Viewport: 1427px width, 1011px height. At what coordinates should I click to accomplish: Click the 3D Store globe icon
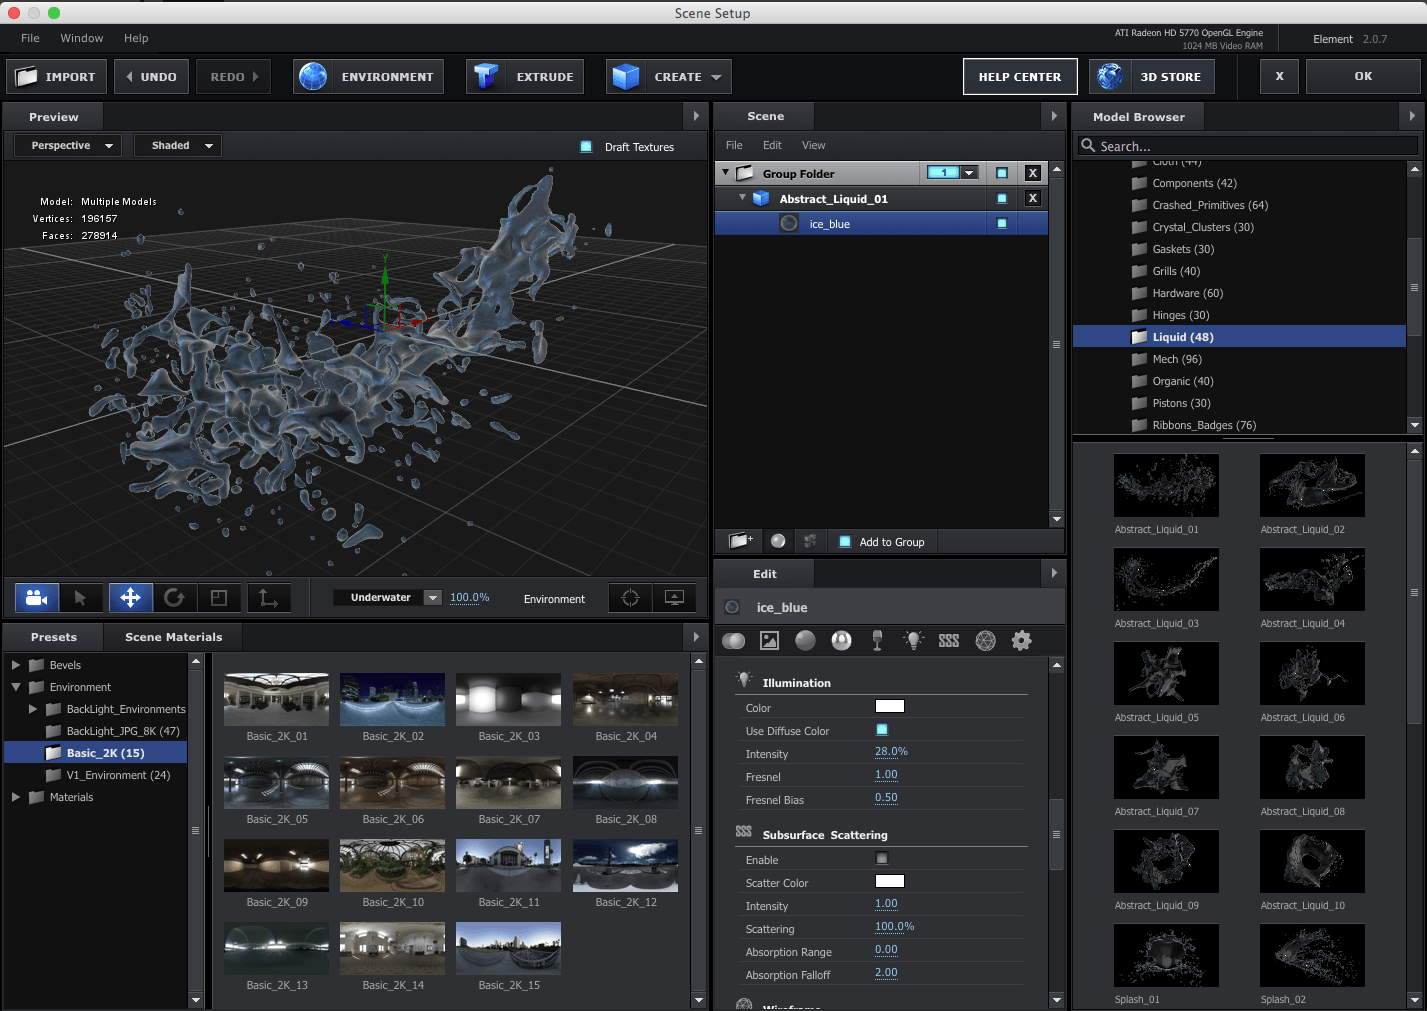[1109, 77]
